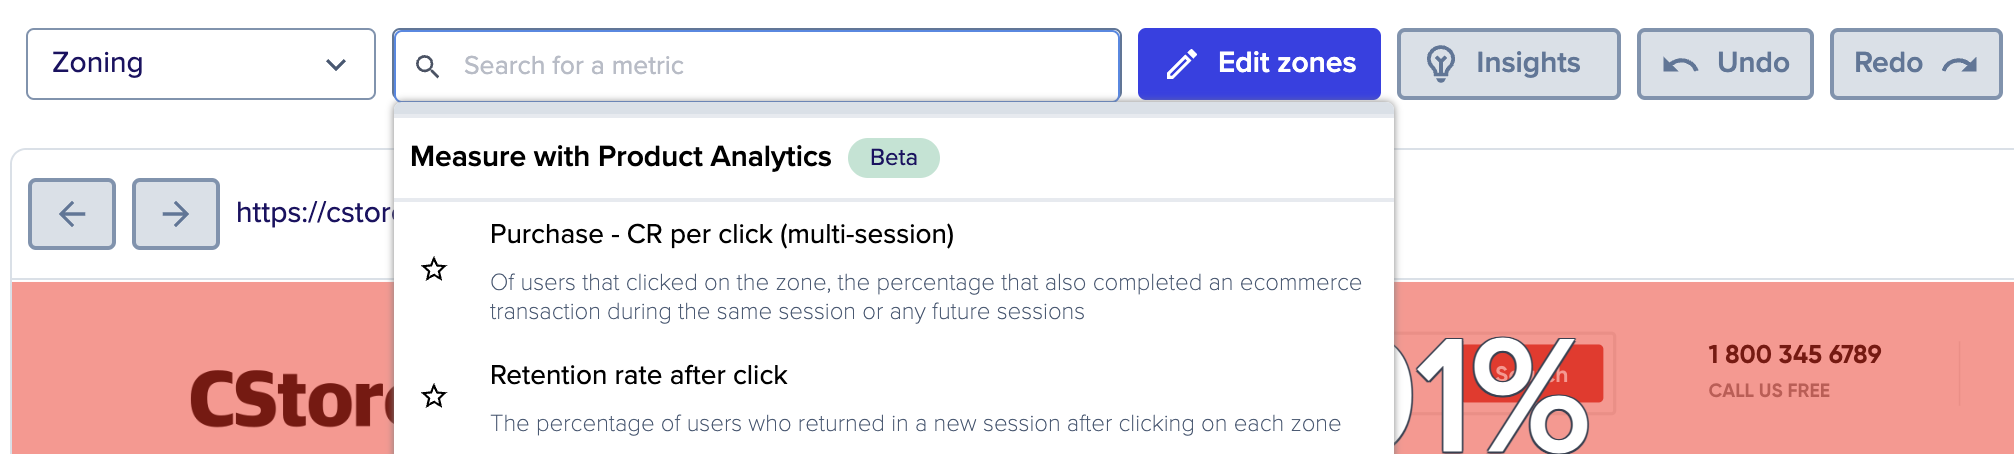The width and height of the screenshot is (2014, 454).
Task: Click the pencil icon on Edit zones
Action: point(1182,65)
